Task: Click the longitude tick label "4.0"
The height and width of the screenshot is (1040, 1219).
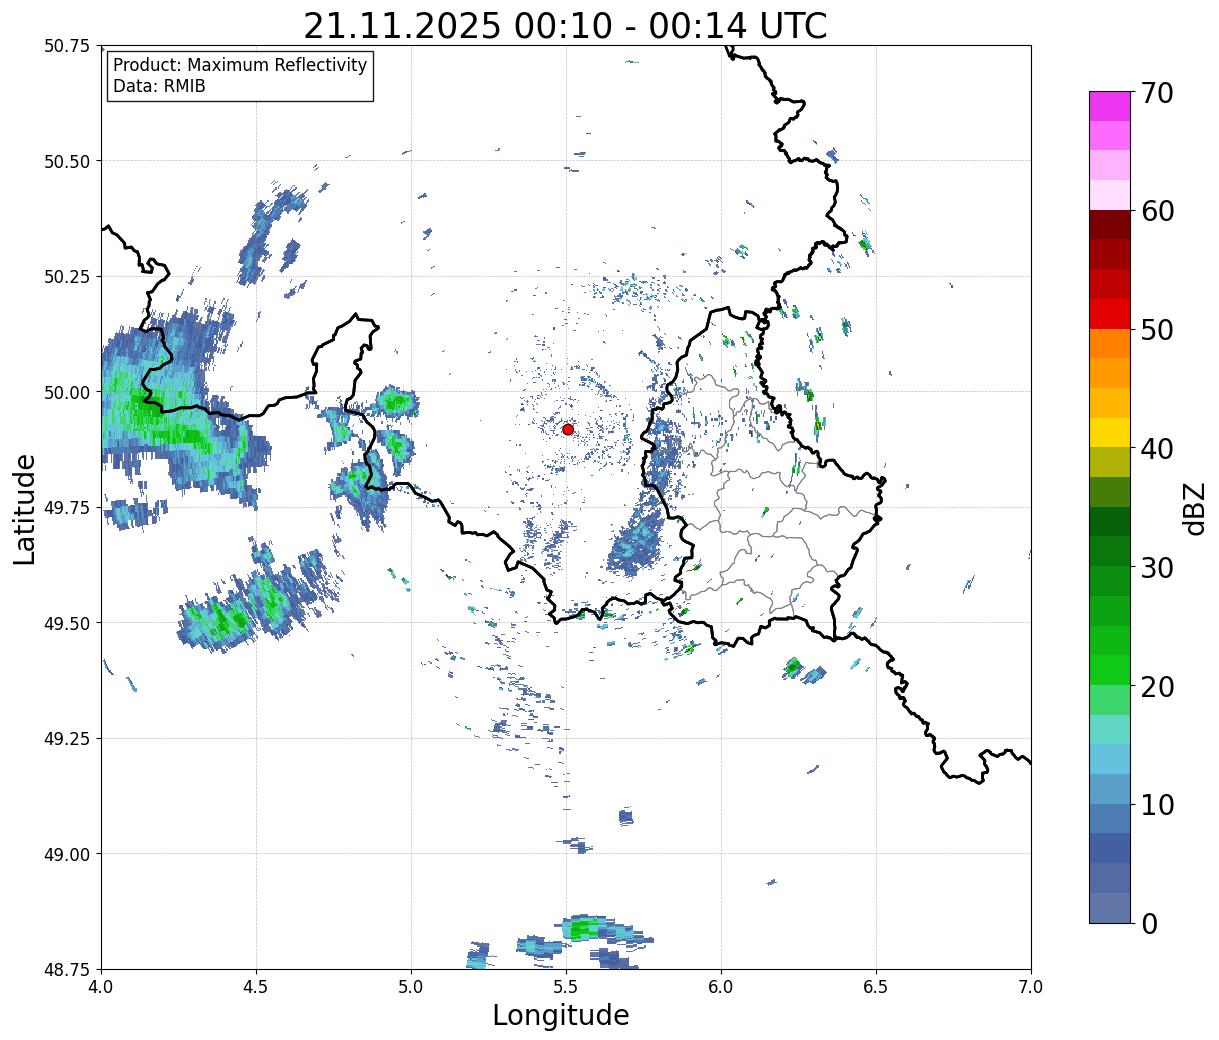Action: 101,987
